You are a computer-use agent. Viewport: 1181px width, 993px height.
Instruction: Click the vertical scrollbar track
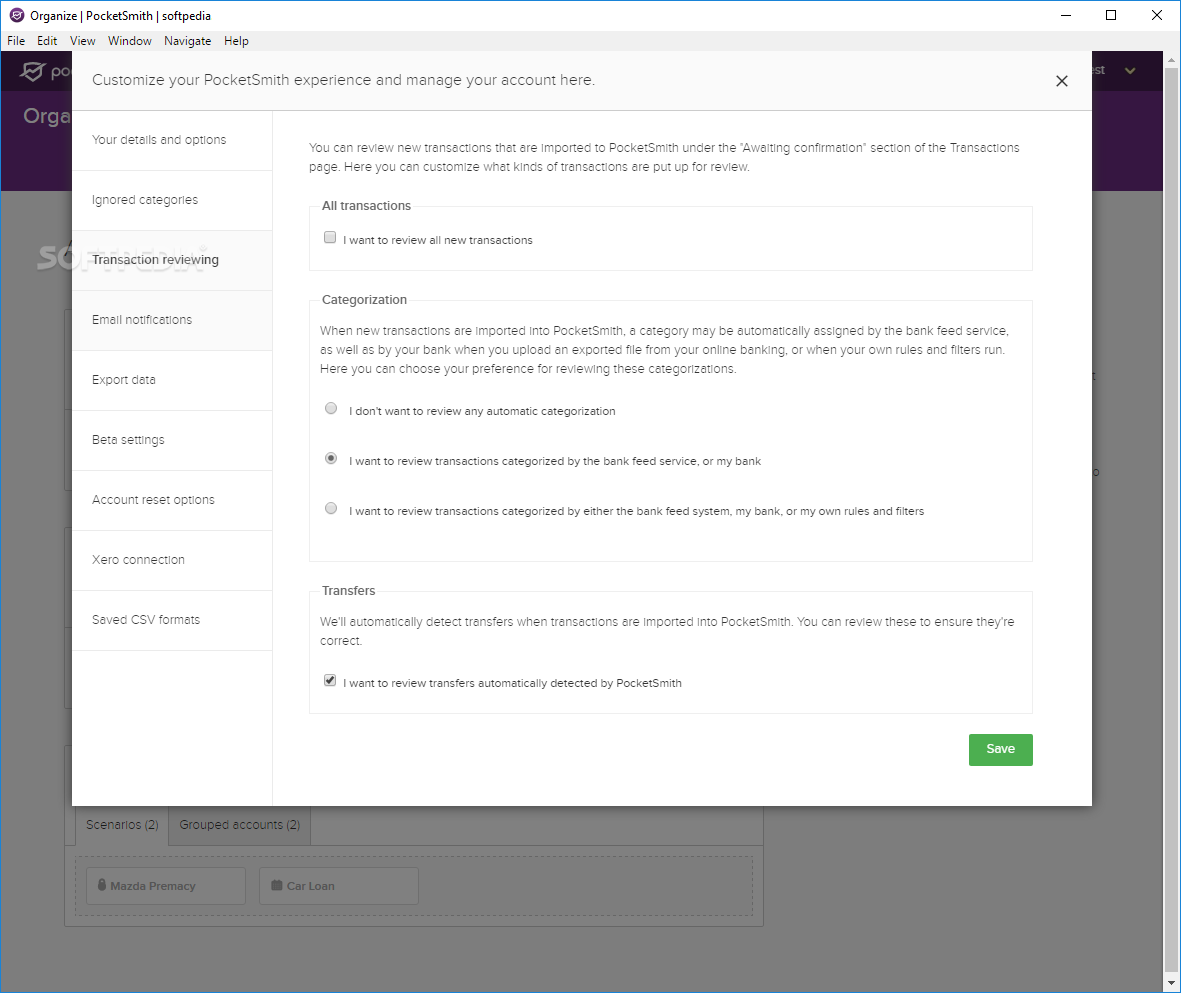coord(1172,521)
